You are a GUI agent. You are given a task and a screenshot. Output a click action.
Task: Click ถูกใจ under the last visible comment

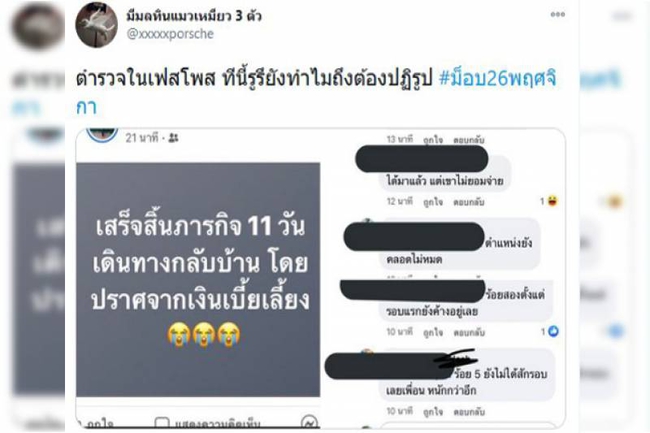pos(433,412)
